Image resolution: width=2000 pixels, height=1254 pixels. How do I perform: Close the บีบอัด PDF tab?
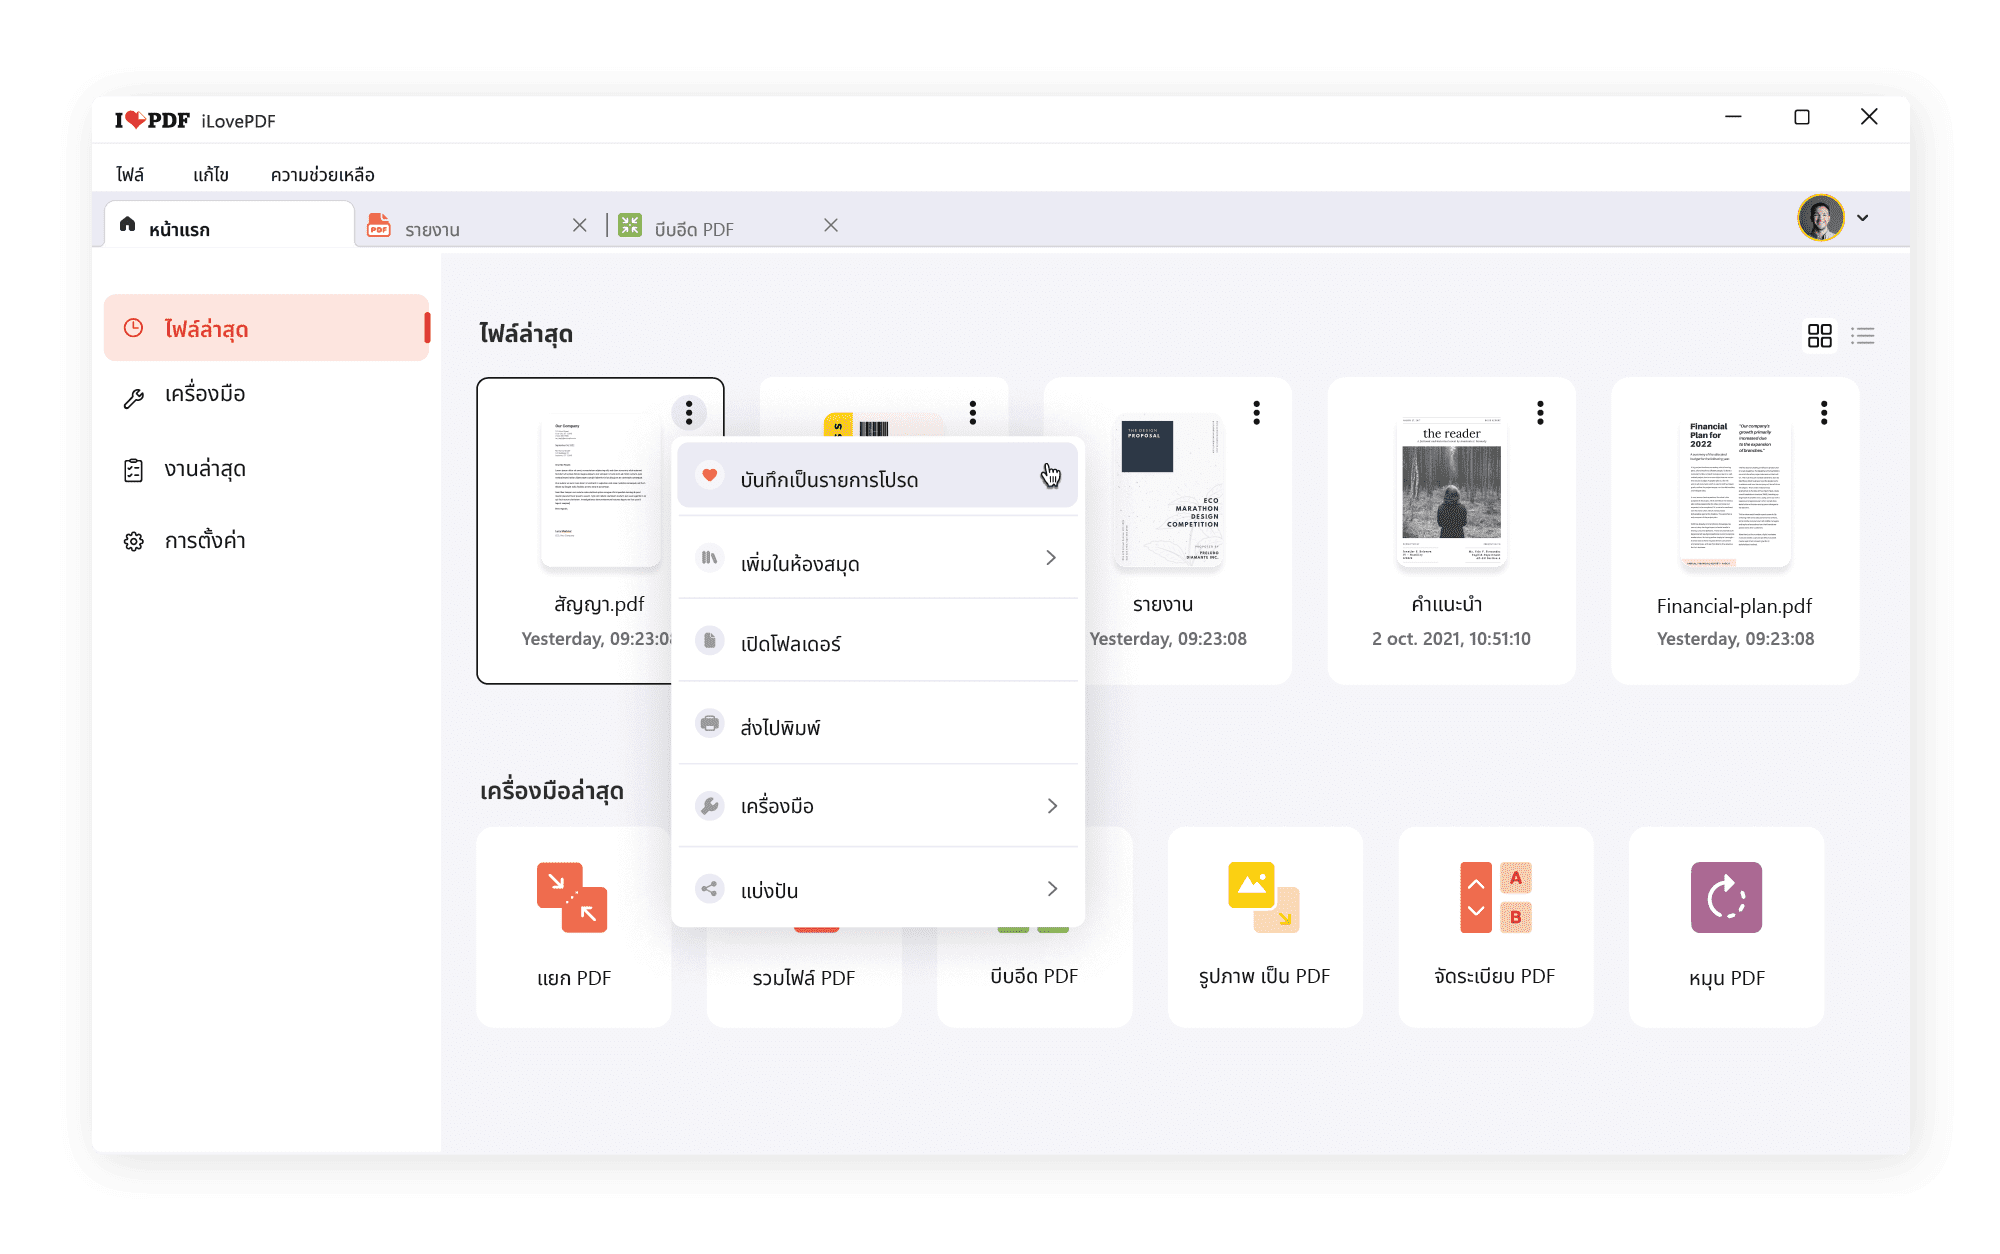[x=831, y=225]
